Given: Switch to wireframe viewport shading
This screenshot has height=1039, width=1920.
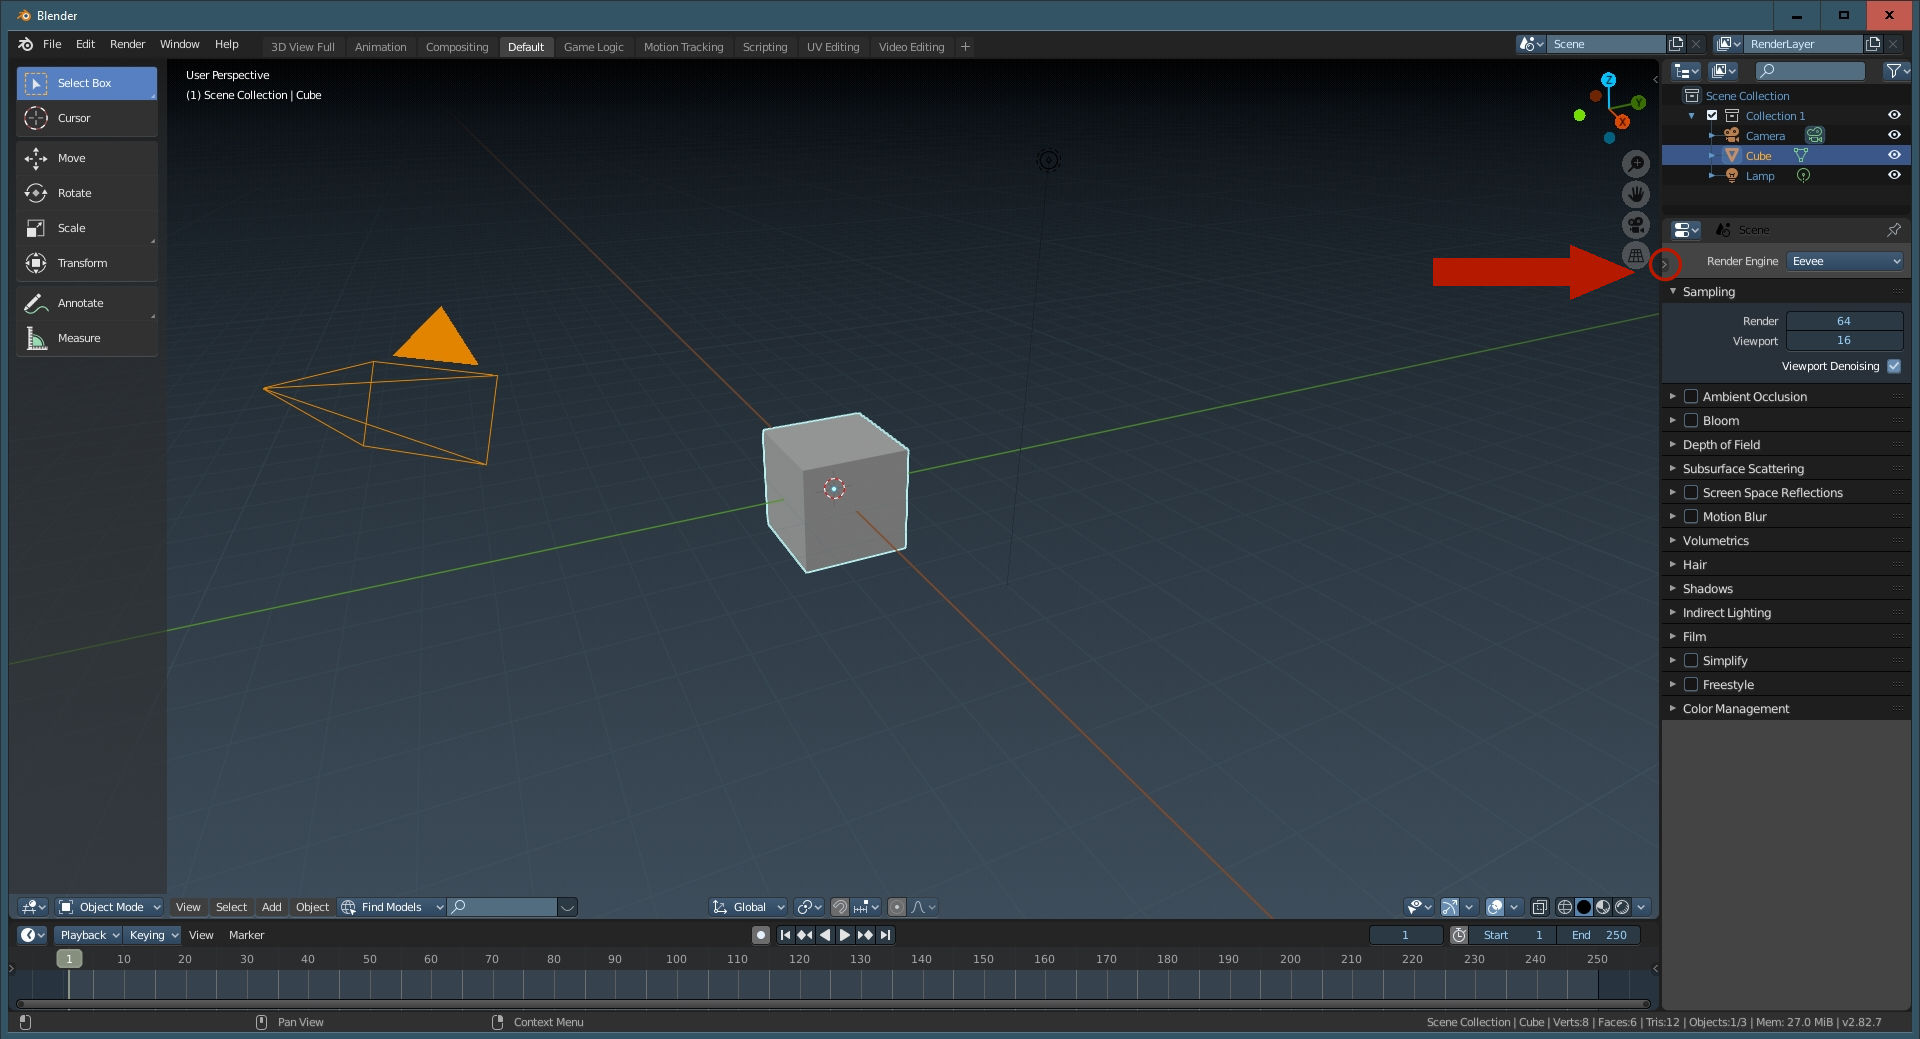Looking at the screenshot, I should [x=1565, y=907].
